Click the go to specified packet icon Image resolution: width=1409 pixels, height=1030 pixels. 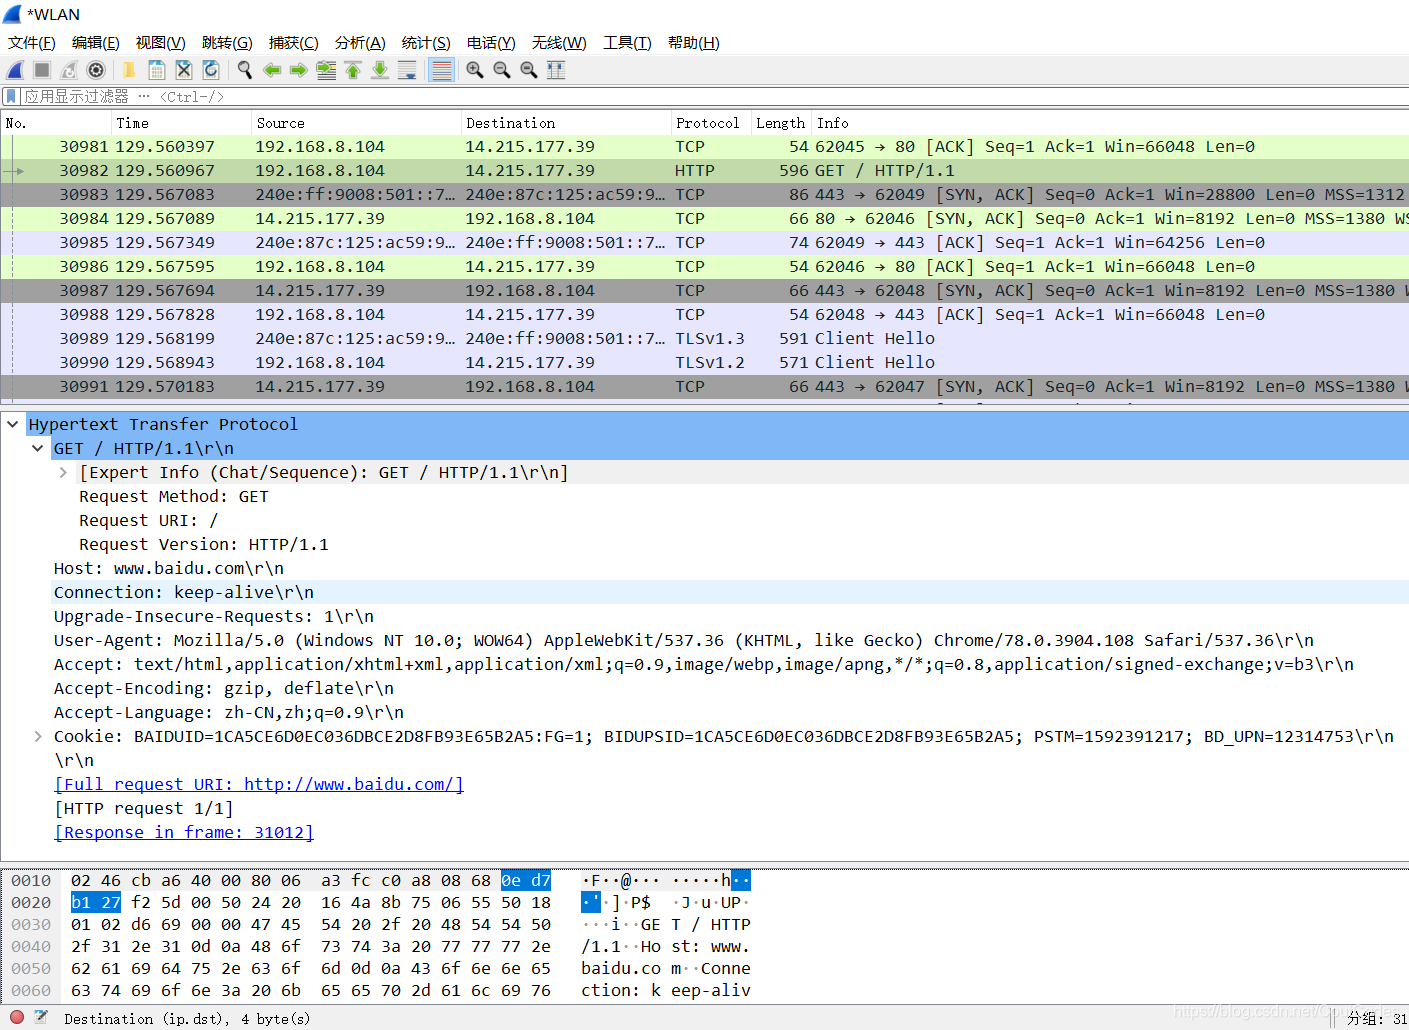pyautogui.click(x=326, y=70)
